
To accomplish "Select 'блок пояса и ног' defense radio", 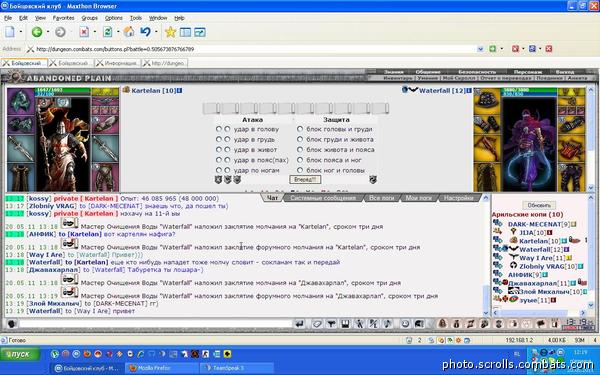I will pos(300,160).
